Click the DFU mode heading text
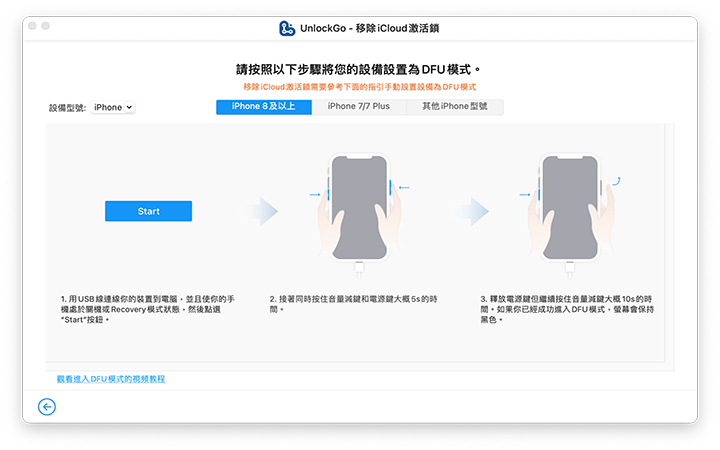Screen dimensions: 720x450 (x=359, y=69)
